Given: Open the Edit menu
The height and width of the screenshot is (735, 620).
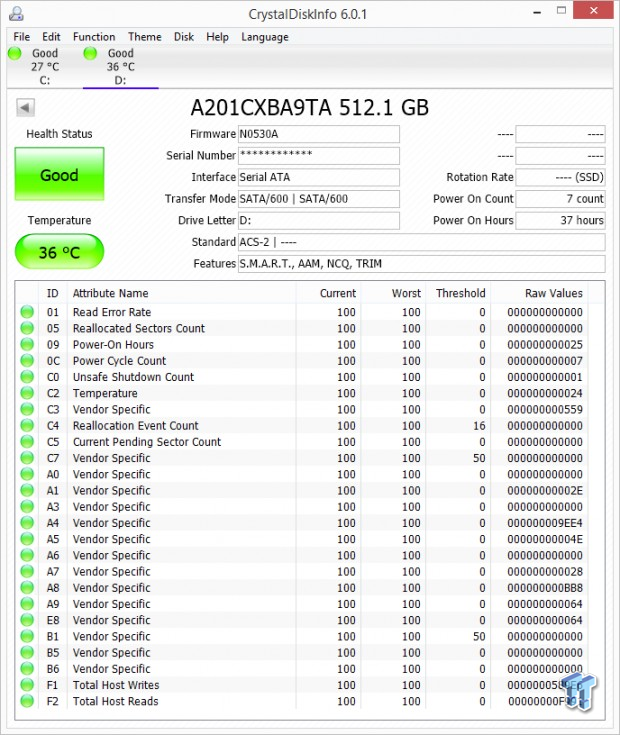Looking at the screenshot, I should tap(51, 37).
